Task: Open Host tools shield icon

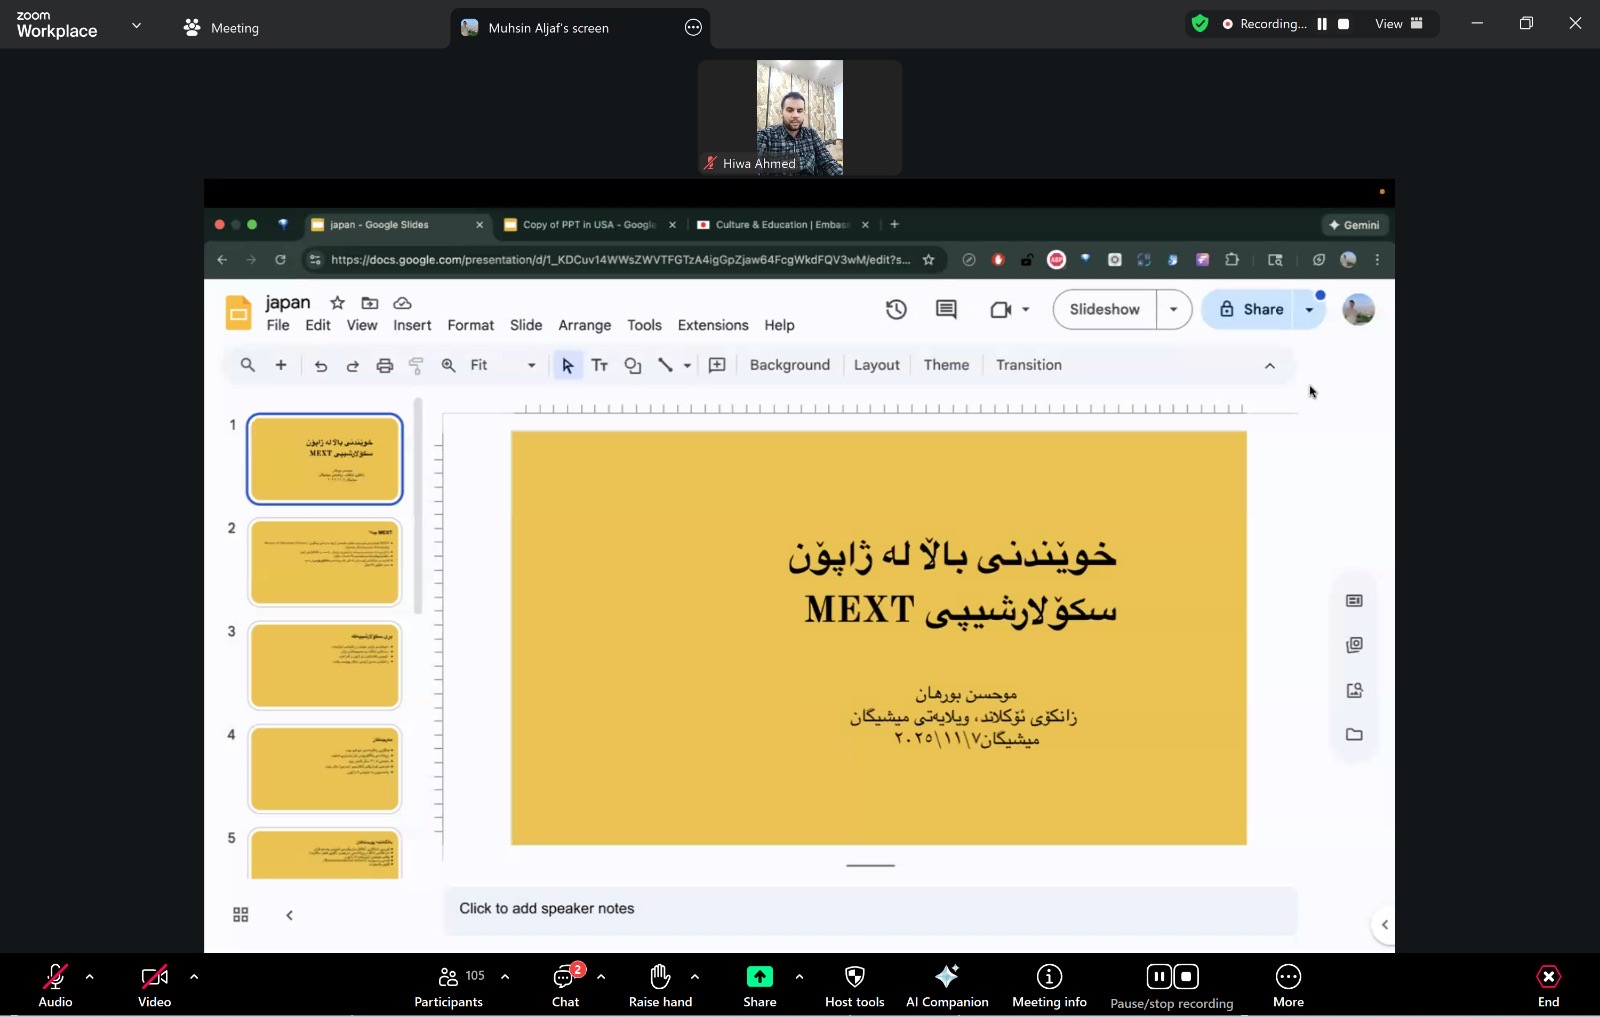Action: click(x=854, y=977)
